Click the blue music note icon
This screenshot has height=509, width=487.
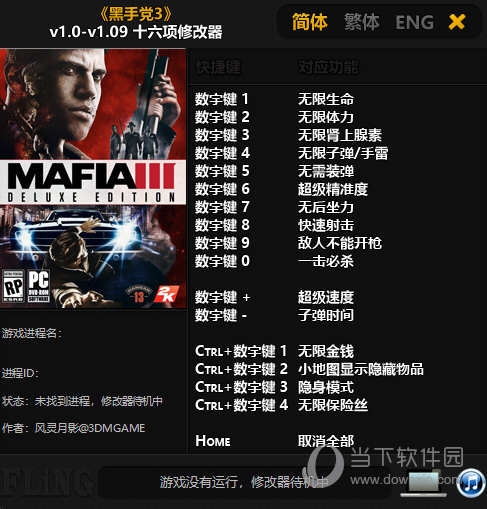point(471,483)
